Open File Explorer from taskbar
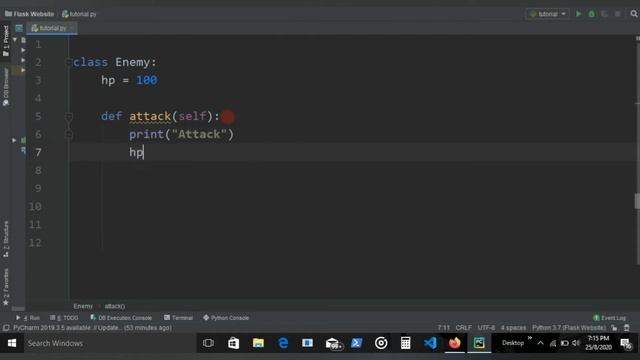The width and height of the screenshot is (640, 360). [258, 343]
